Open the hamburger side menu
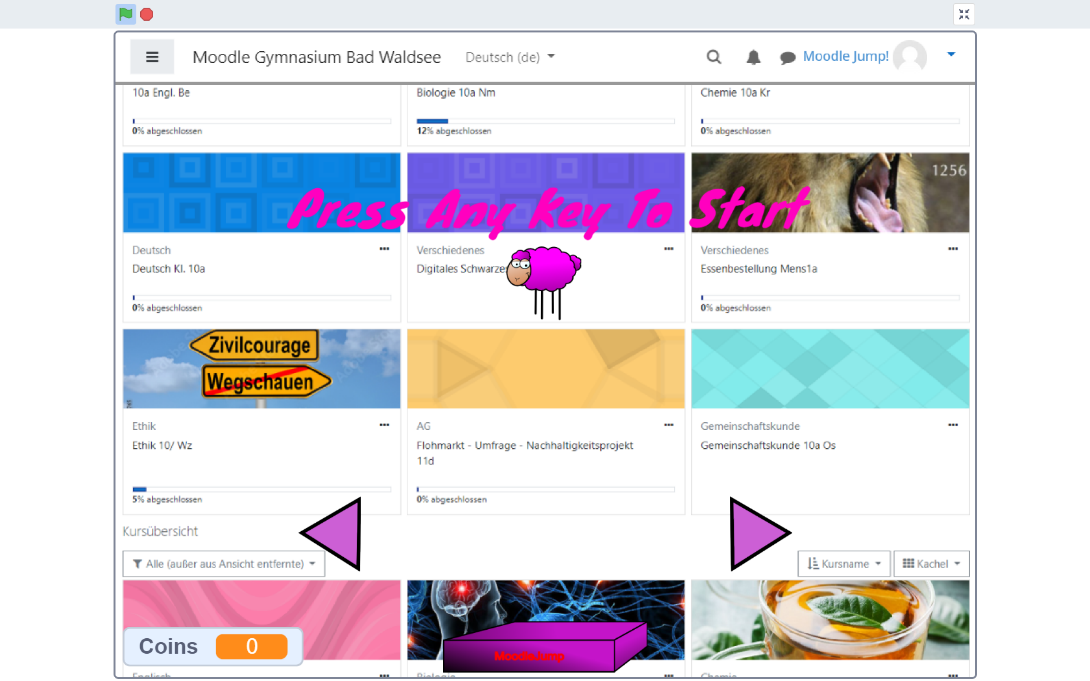 point(152,57)
